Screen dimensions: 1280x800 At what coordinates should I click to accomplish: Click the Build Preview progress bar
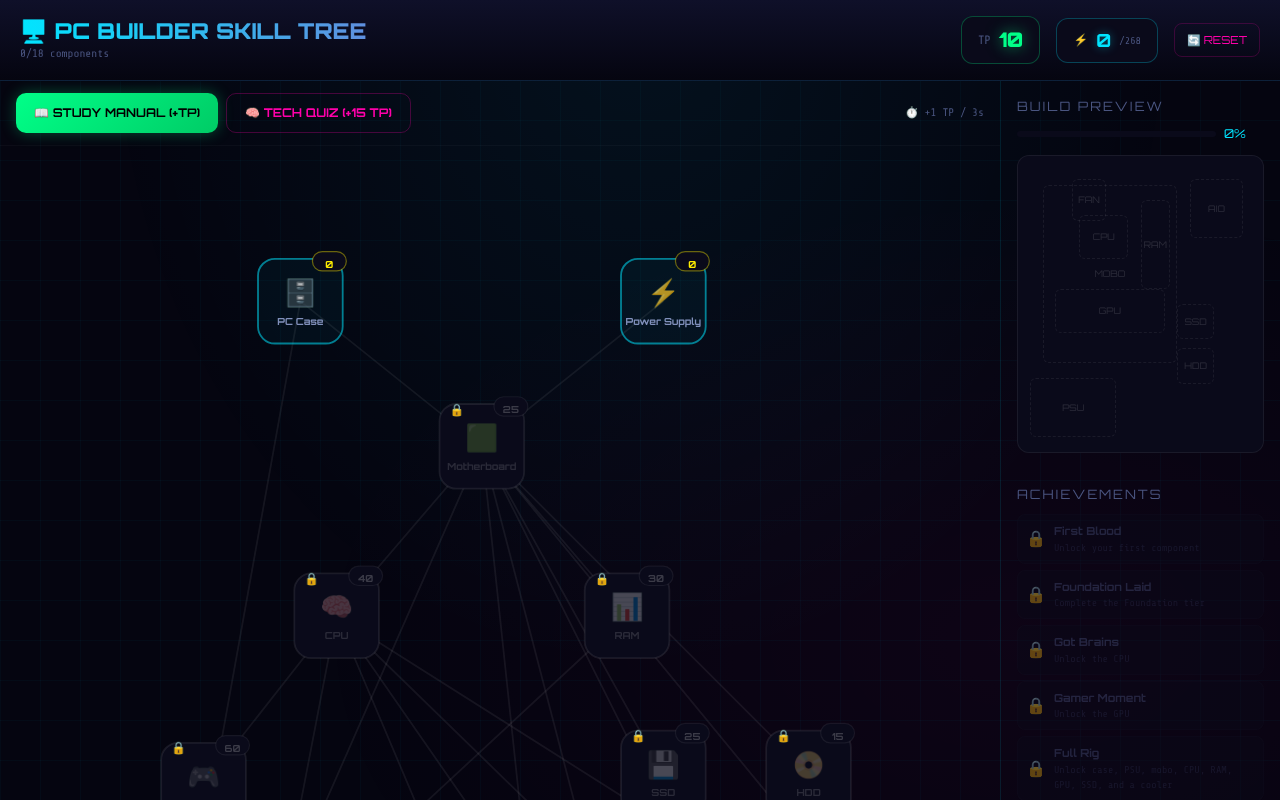[1115, 133]
